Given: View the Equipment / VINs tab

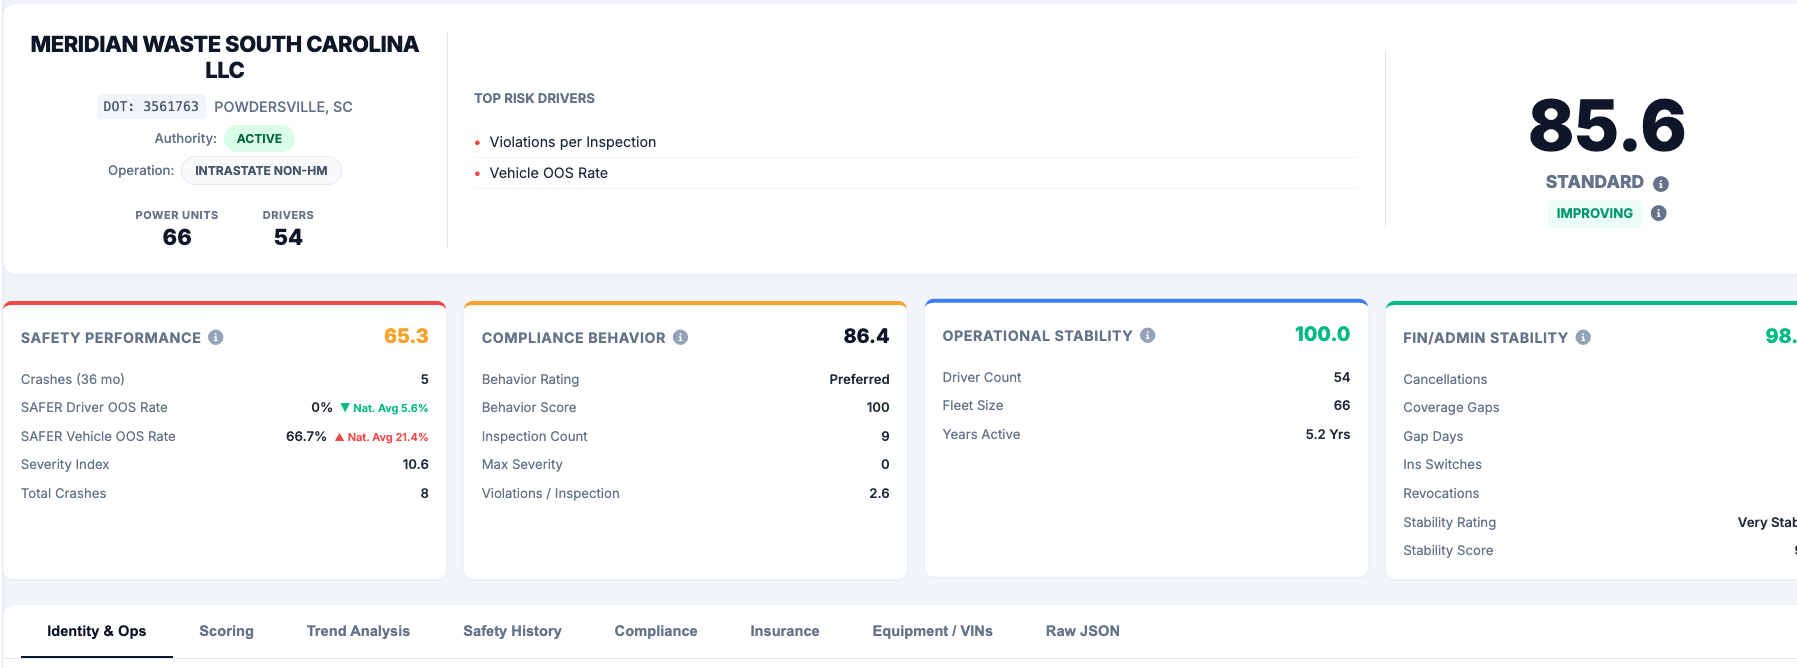Looking at the screenshot, I should (x=932, y=631).
